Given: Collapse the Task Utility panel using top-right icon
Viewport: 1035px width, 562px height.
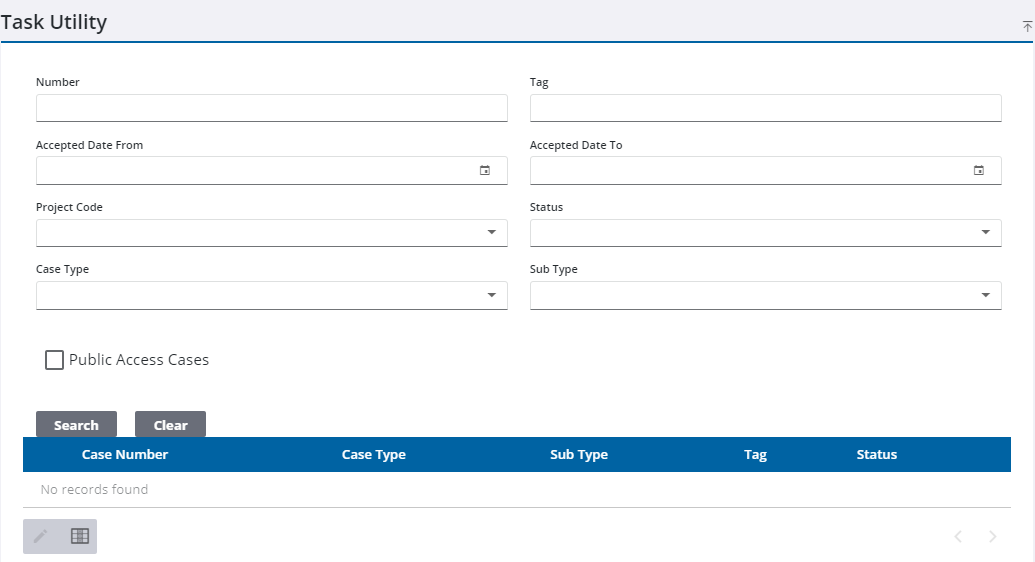Looking at the screenshot, I should click(1027, 27).
